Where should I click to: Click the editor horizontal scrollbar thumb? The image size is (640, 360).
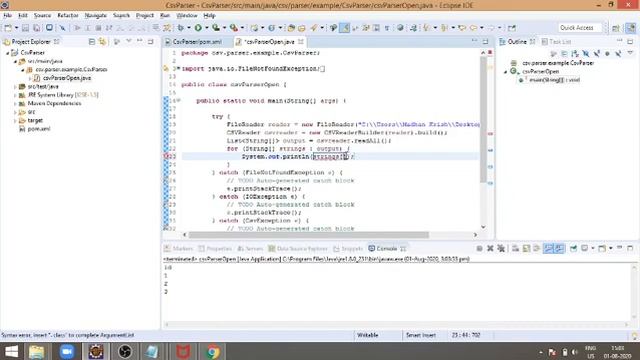click(308, 235)
